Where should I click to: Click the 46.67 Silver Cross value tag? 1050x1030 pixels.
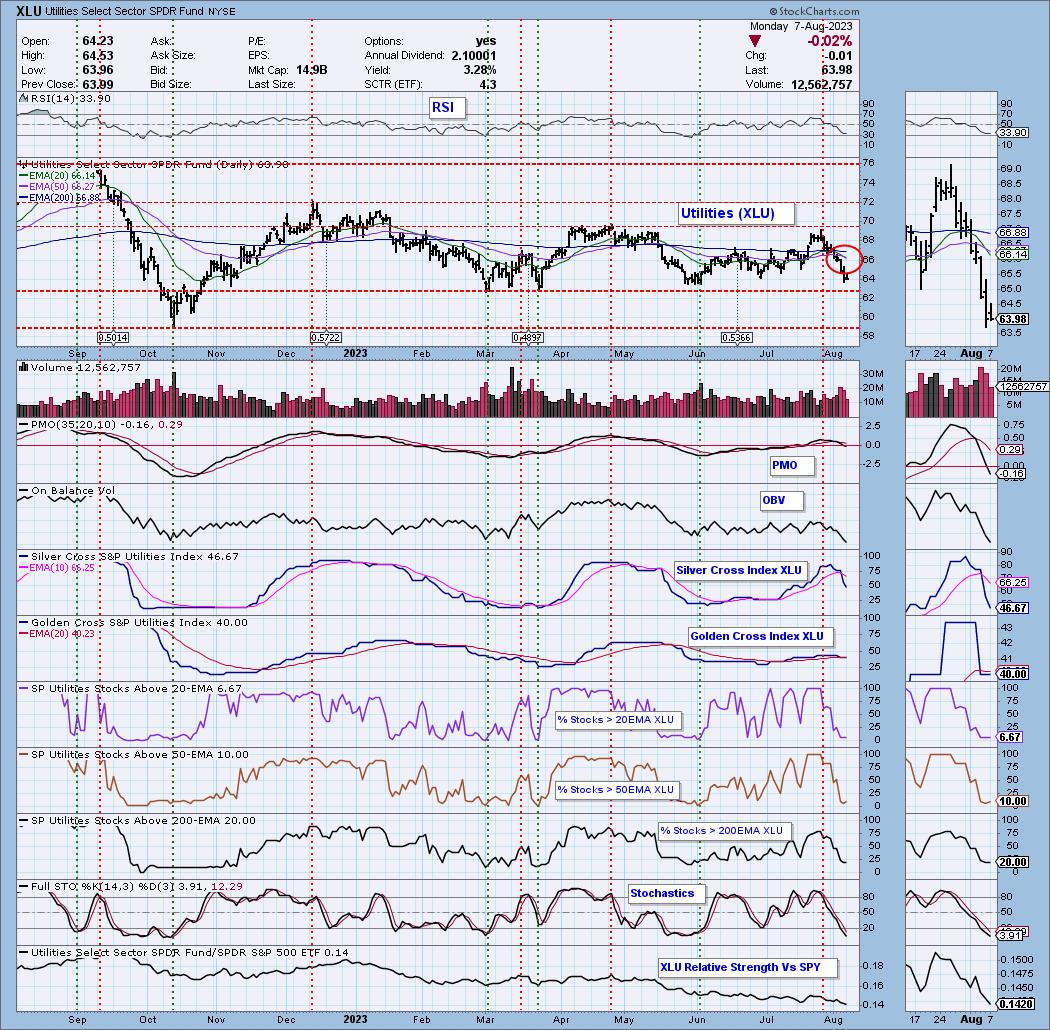coord(1012,608)
